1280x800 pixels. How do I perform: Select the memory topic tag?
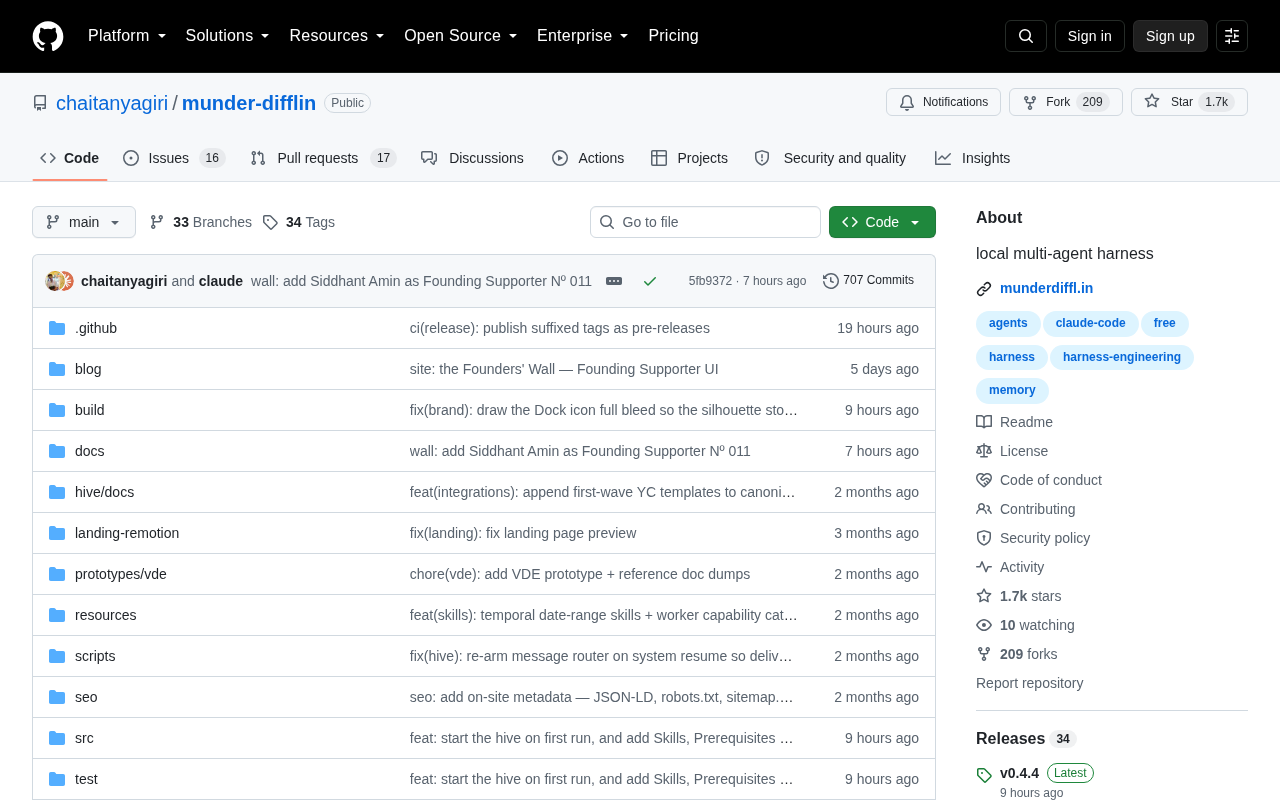coord(1012,390)
